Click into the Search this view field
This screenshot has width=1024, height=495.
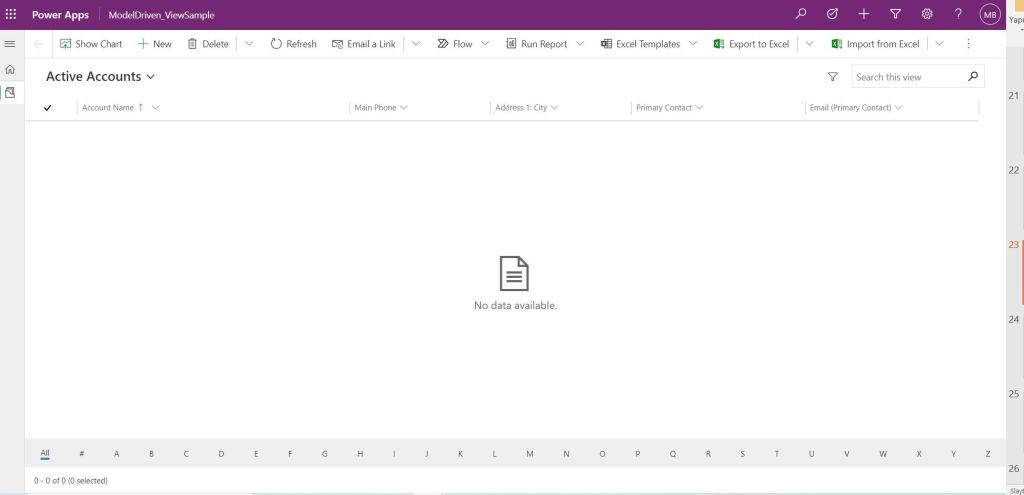908,77
